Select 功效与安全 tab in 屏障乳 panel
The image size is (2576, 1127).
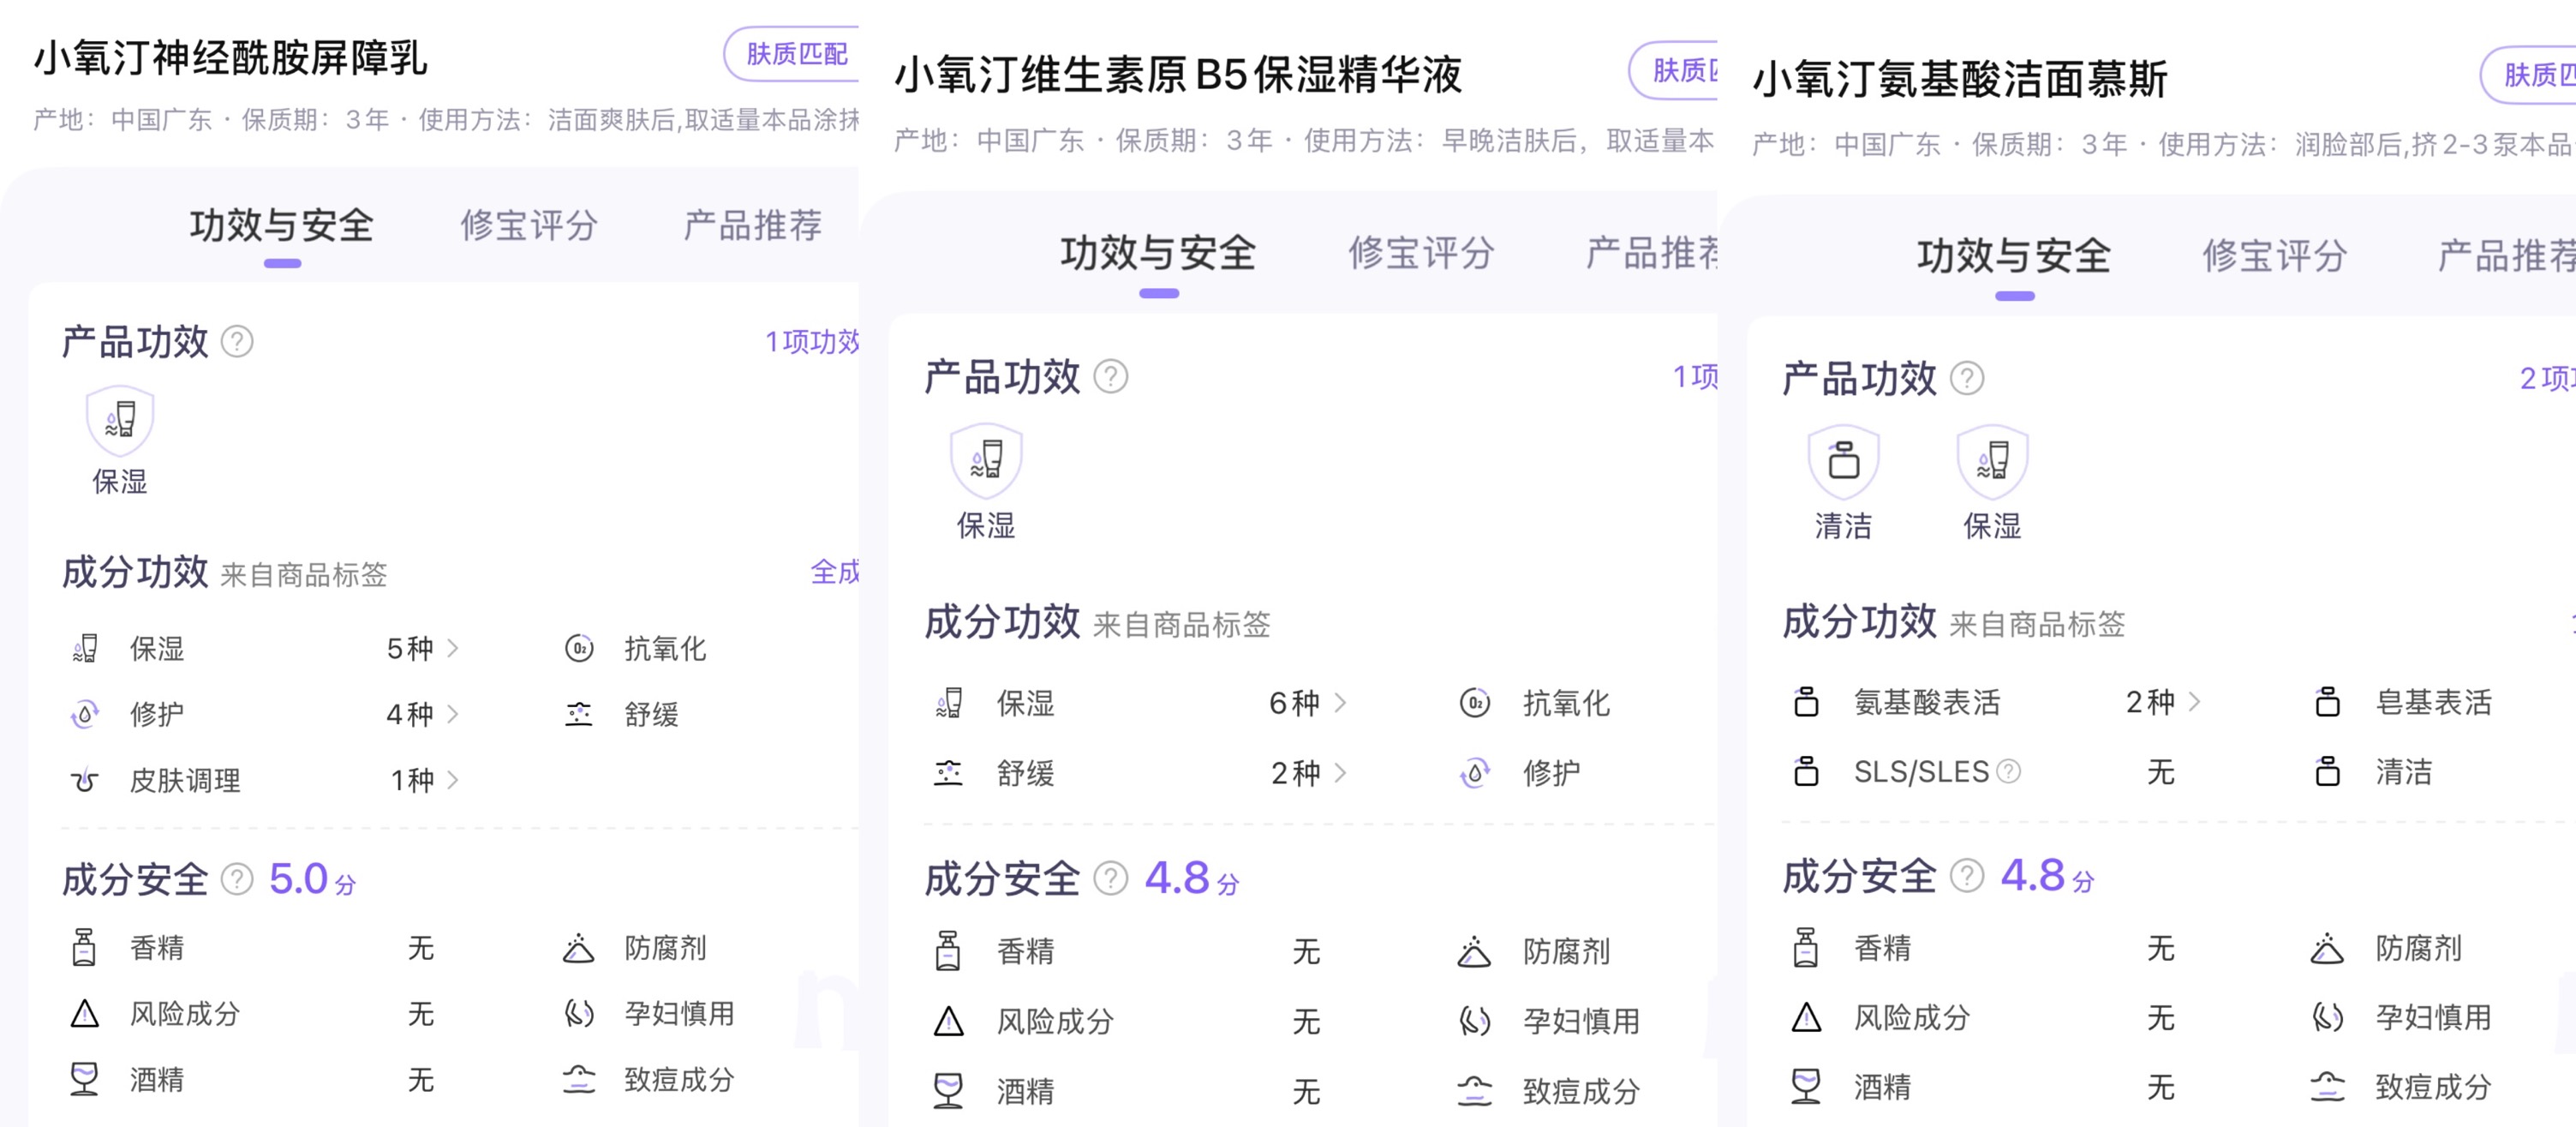pos(282,226)
